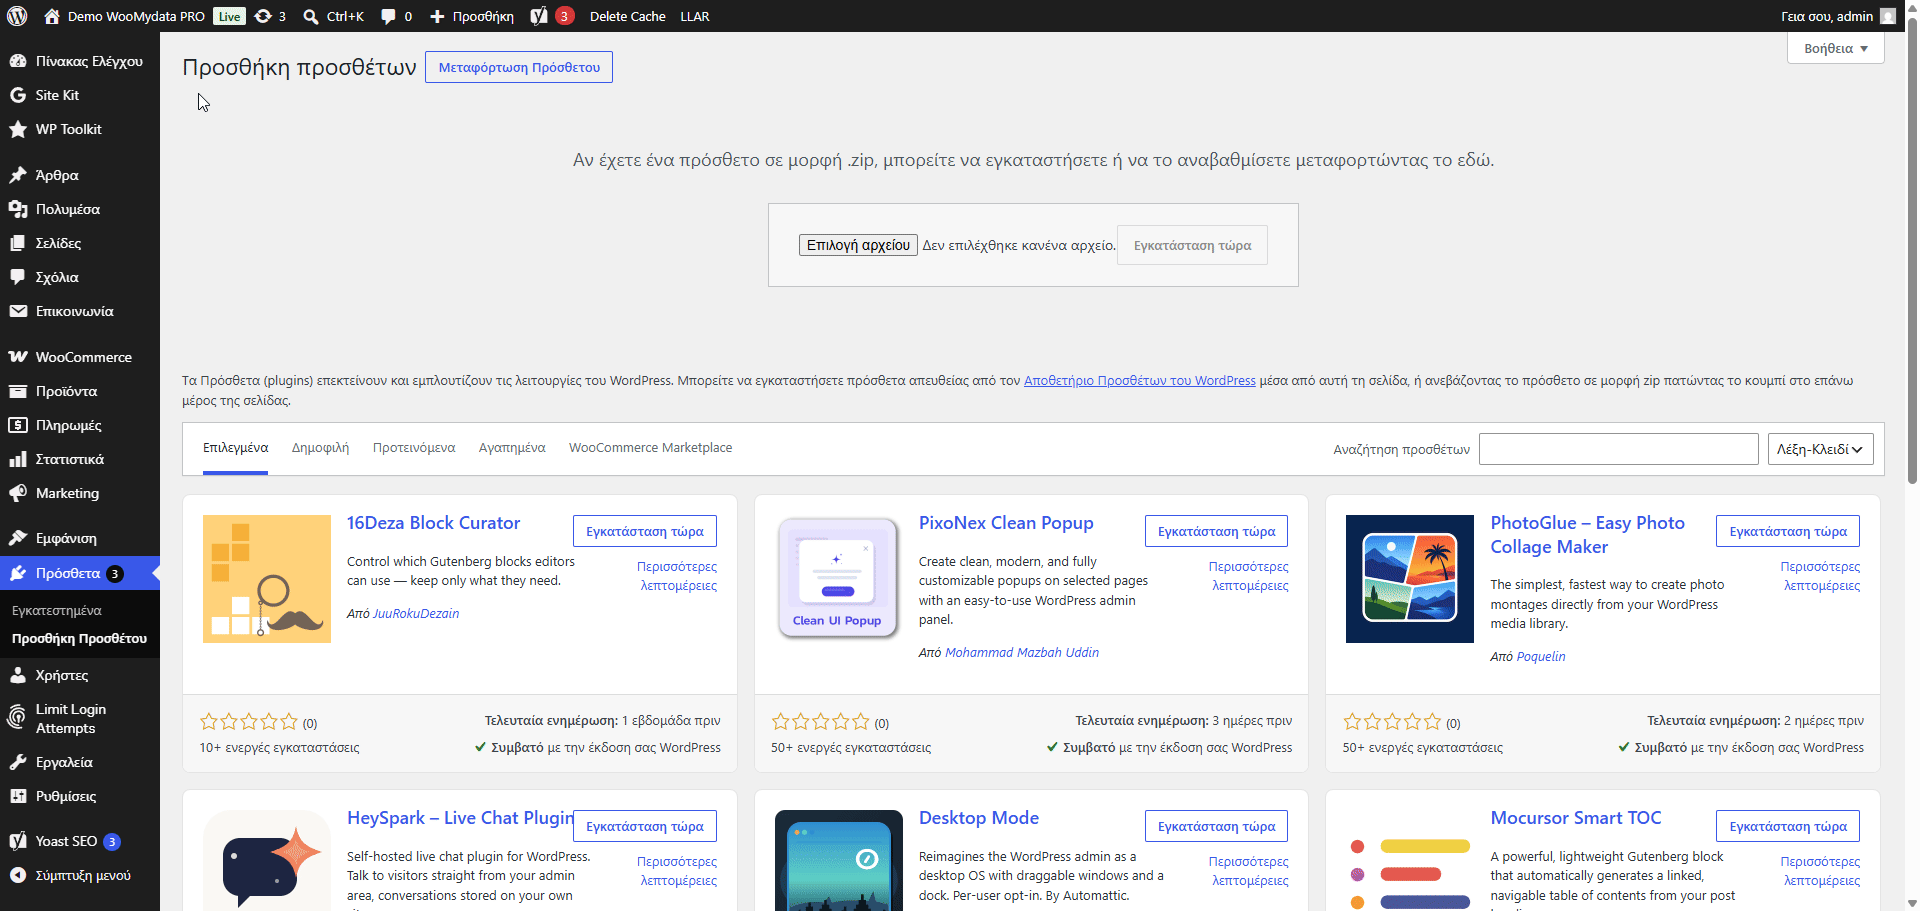This screenshot has height=911, width=1920.
Task: Click Μεταφόρτωση Πρόσθετου button
Action: (519, 67)
